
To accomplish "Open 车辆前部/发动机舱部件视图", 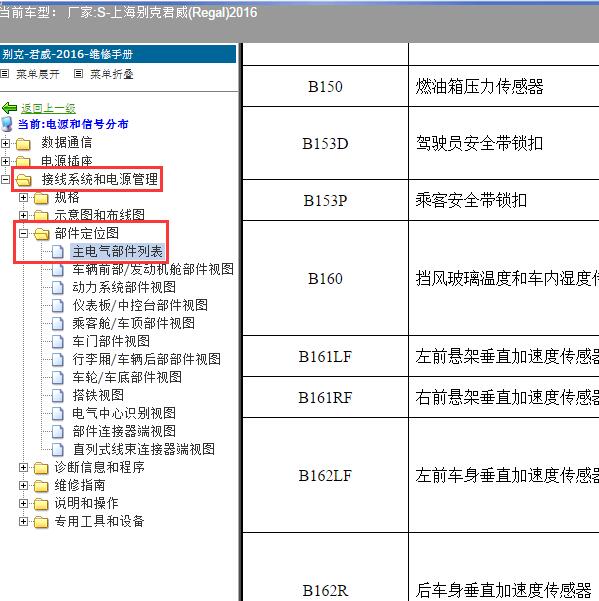I will coord(153,269).
